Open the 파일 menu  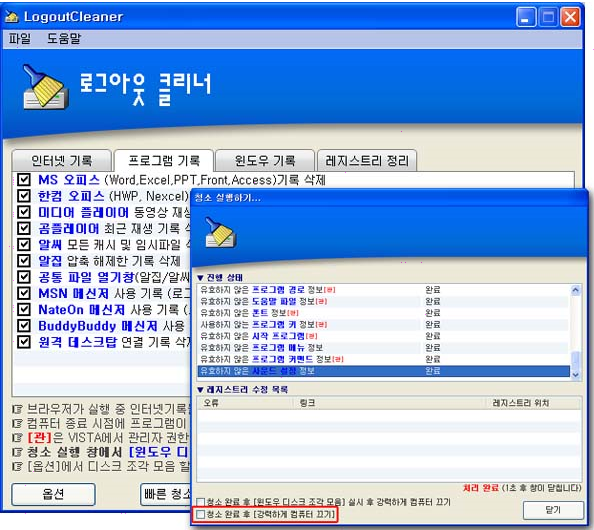[20, 38]
